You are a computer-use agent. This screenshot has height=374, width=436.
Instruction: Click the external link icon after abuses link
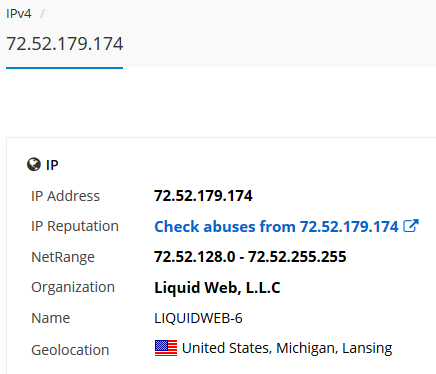411,226
